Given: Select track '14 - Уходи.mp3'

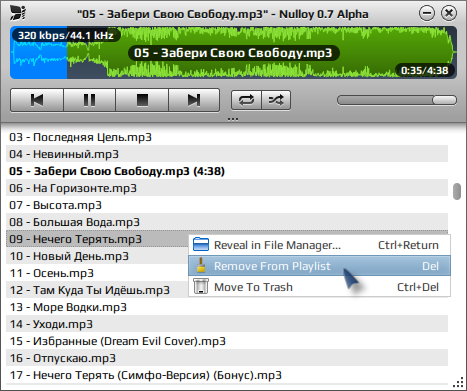Looking at the screenshot, I should [x=227, y=324].
